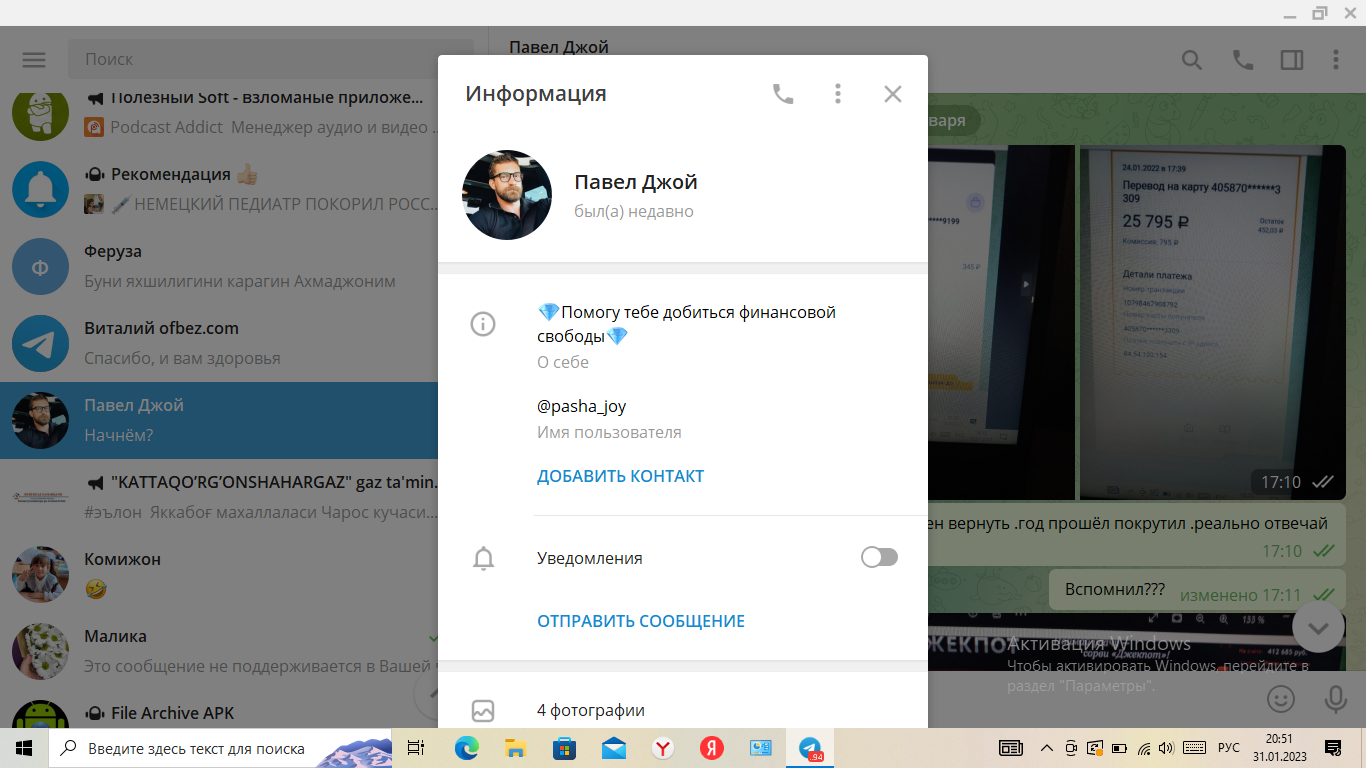The image size is (1366, 768).
Task: Click ДОБАВИТЬ КОНТАКТ link
Action: tap(620, 476)
